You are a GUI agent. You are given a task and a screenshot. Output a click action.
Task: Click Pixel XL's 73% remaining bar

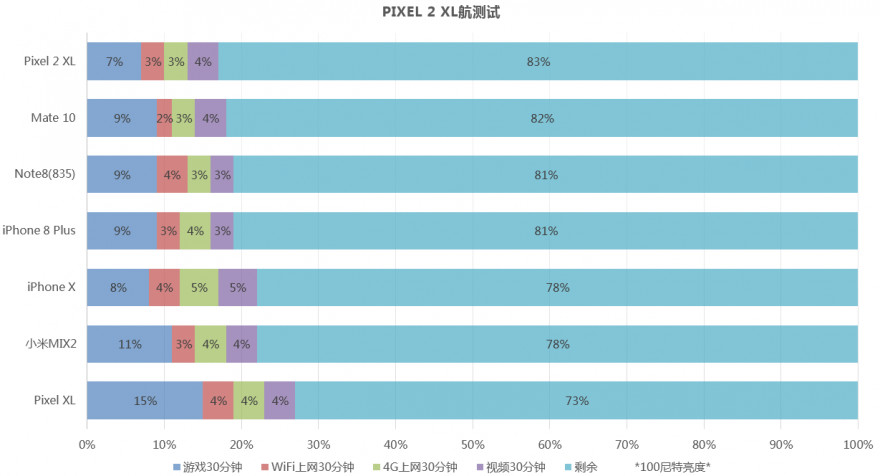click(x=576, y=401)
